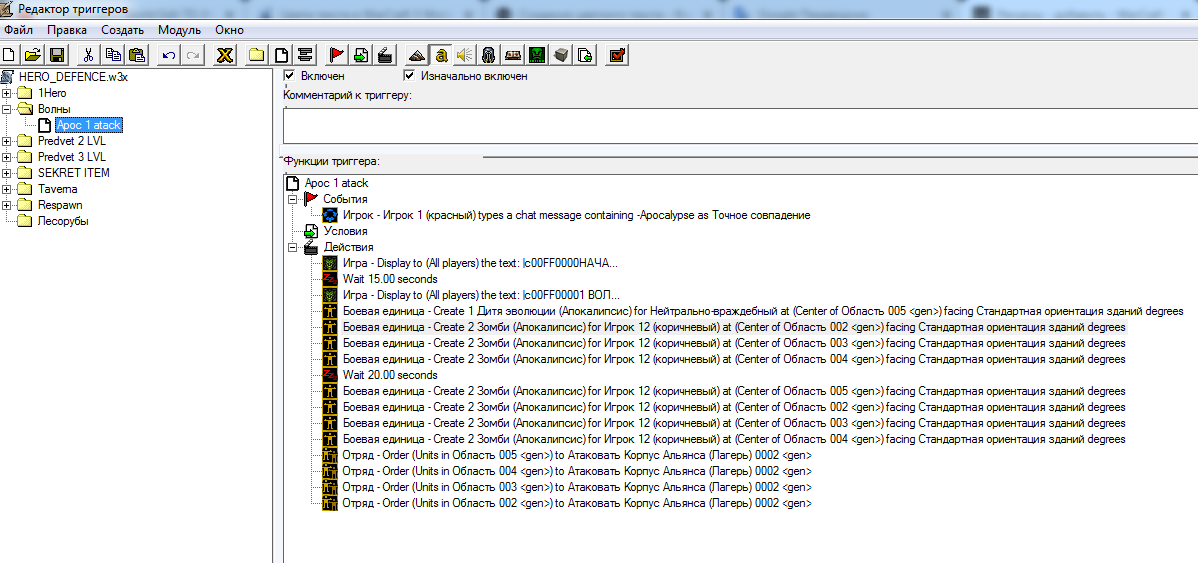The height and width of the screenshot is (588, 1198).
Task: Open Variables editor with the yellow X icon
Action: (x=224, y=54)
